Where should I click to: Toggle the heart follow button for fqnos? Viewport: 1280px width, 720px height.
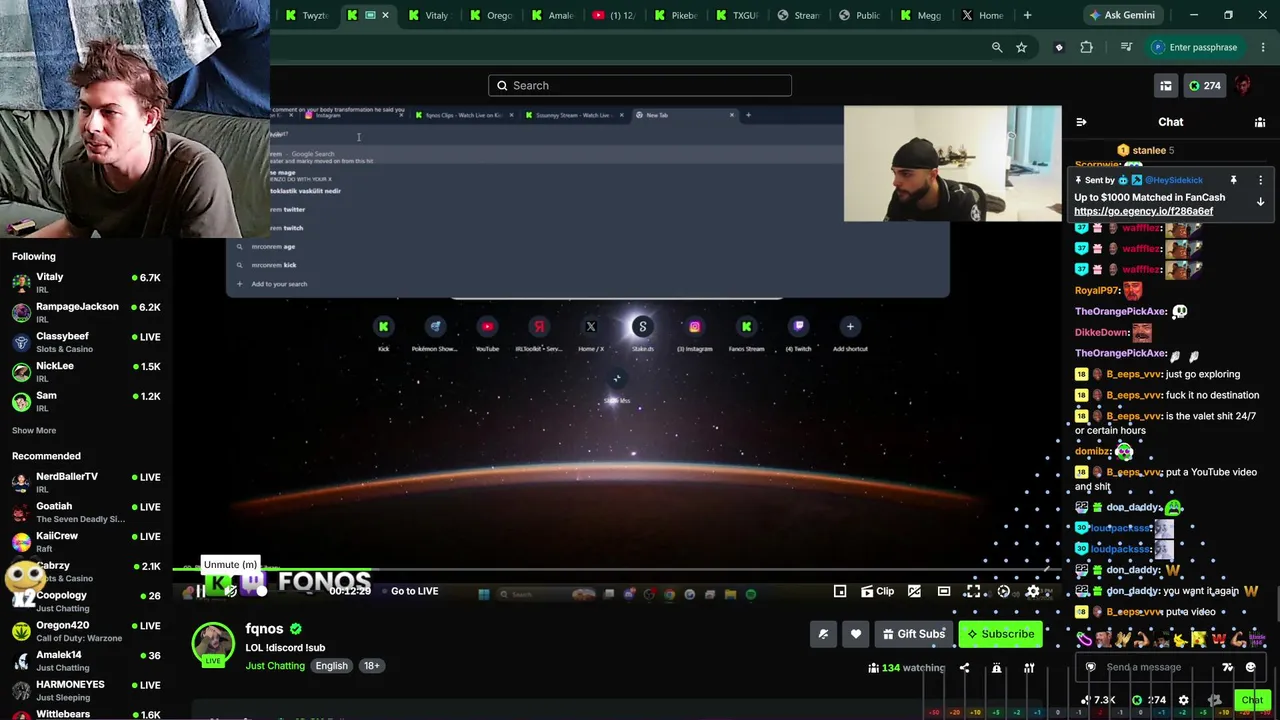[x=855, y=634]
